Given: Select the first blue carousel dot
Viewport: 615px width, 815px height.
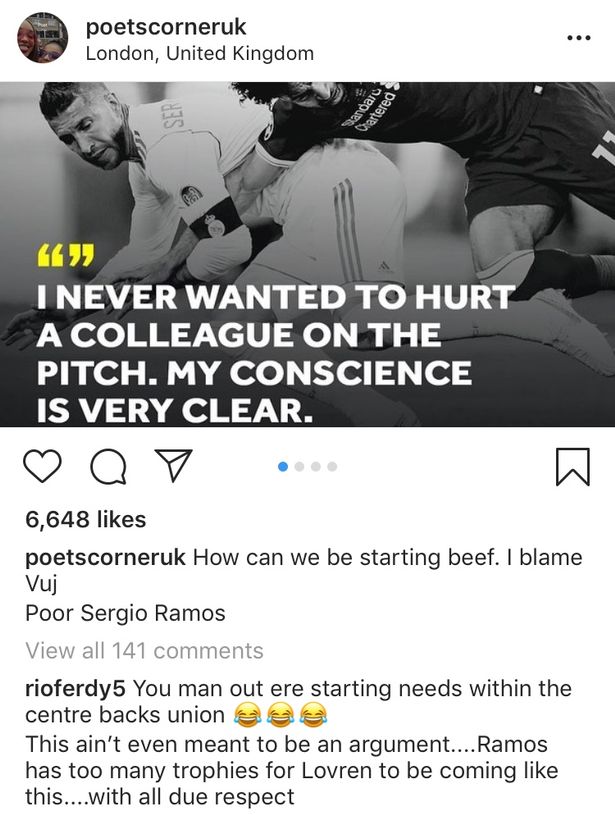Looking at the screenshot, I should (284, 466).
